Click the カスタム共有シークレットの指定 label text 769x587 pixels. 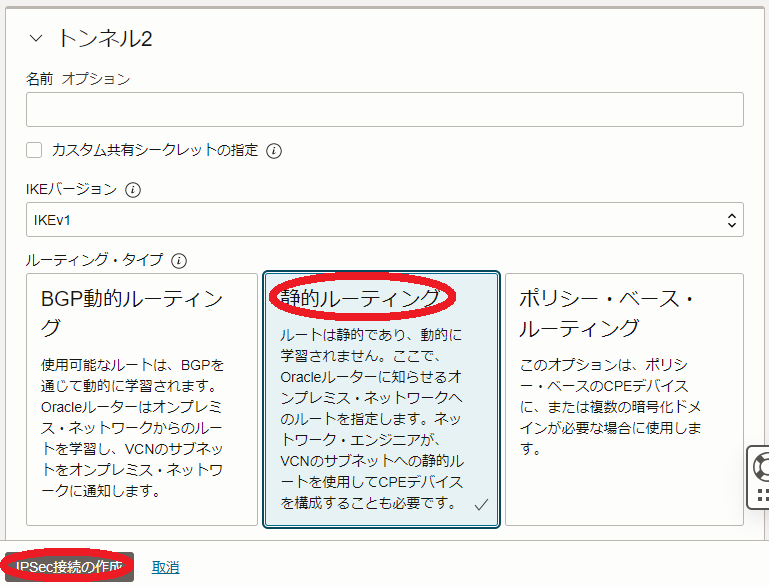pos(155,151)
